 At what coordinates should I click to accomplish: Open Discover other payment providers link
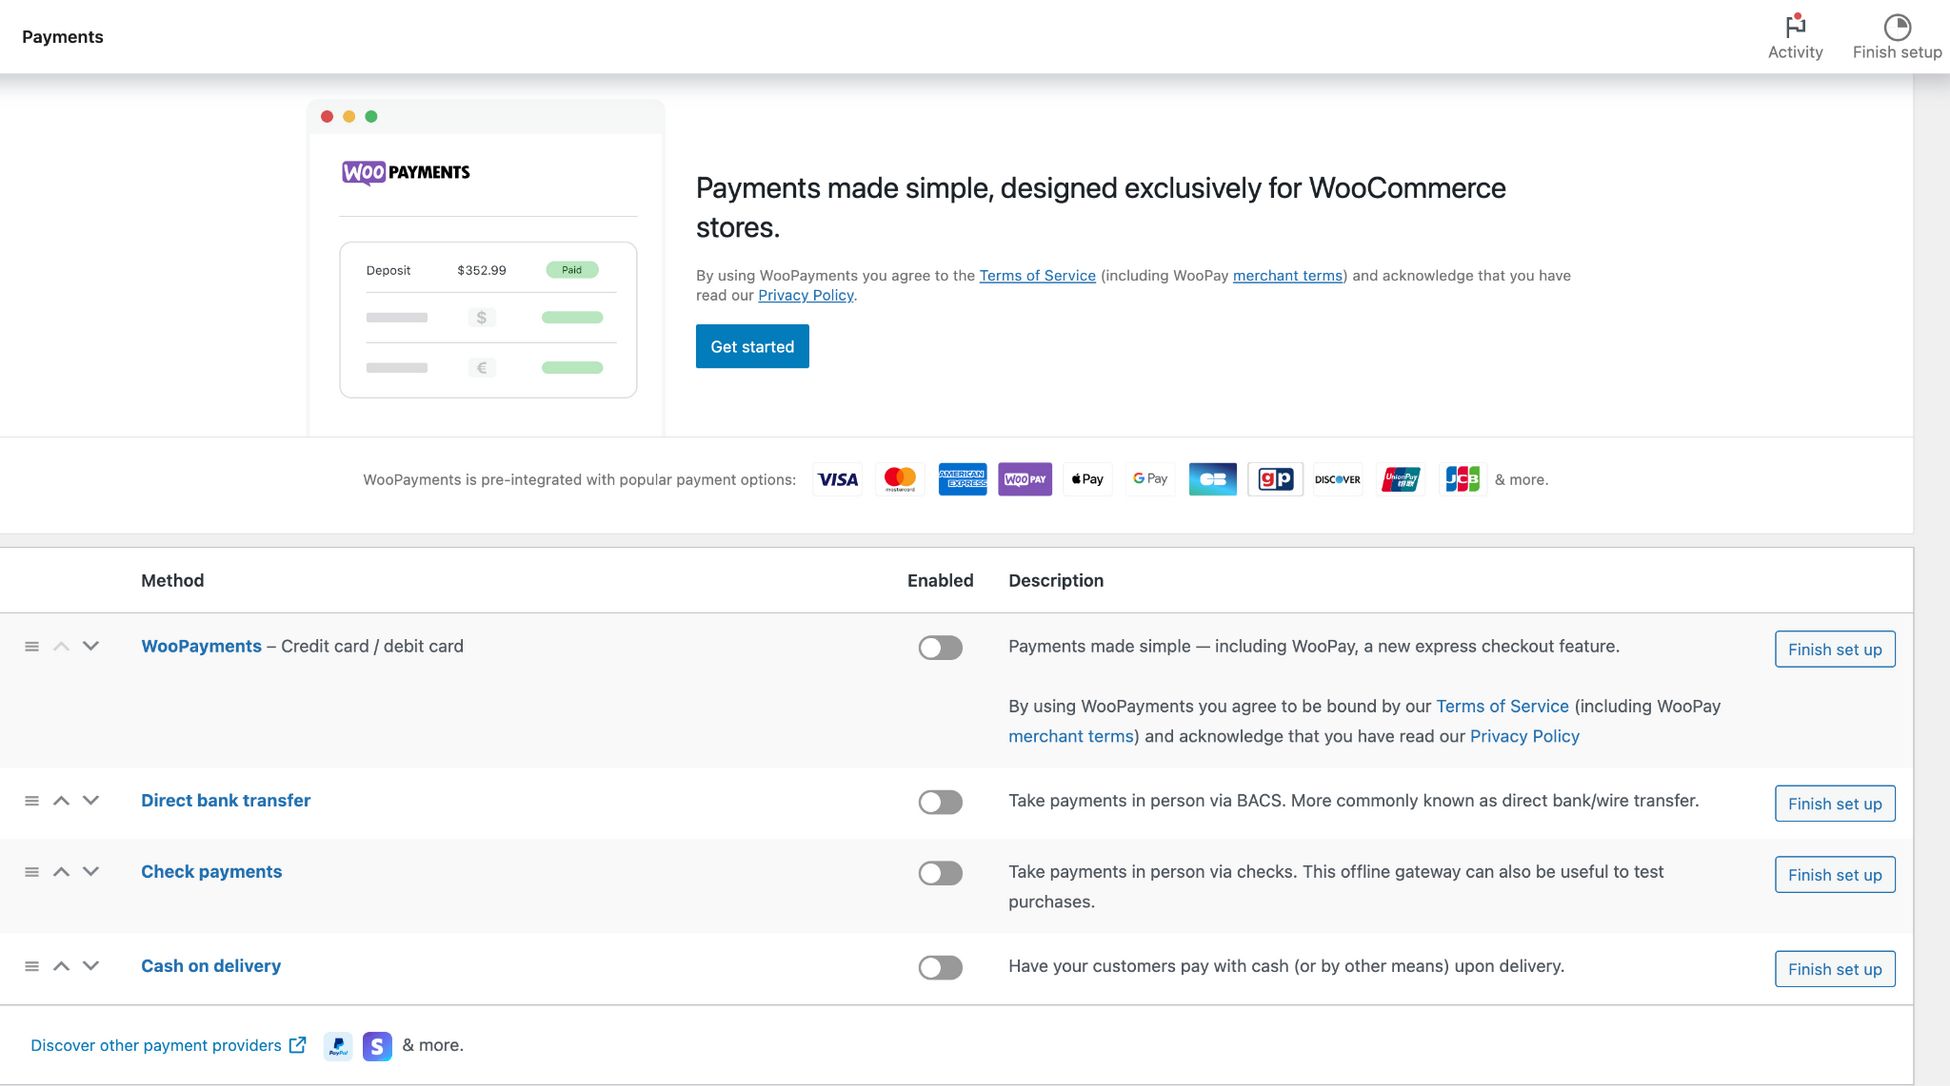click(x=156, y=1045)
